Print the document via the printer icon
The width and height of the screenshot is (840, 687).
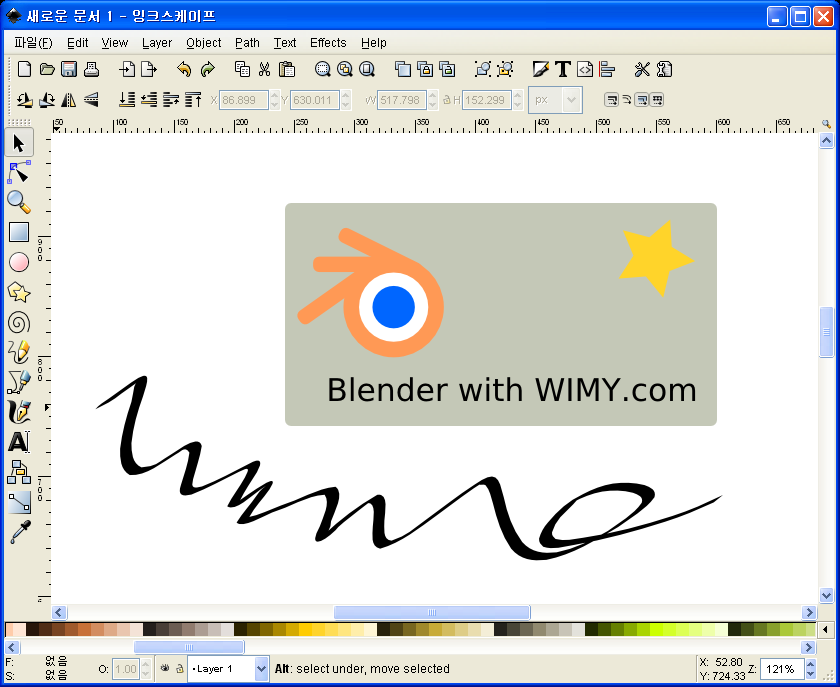91,69
